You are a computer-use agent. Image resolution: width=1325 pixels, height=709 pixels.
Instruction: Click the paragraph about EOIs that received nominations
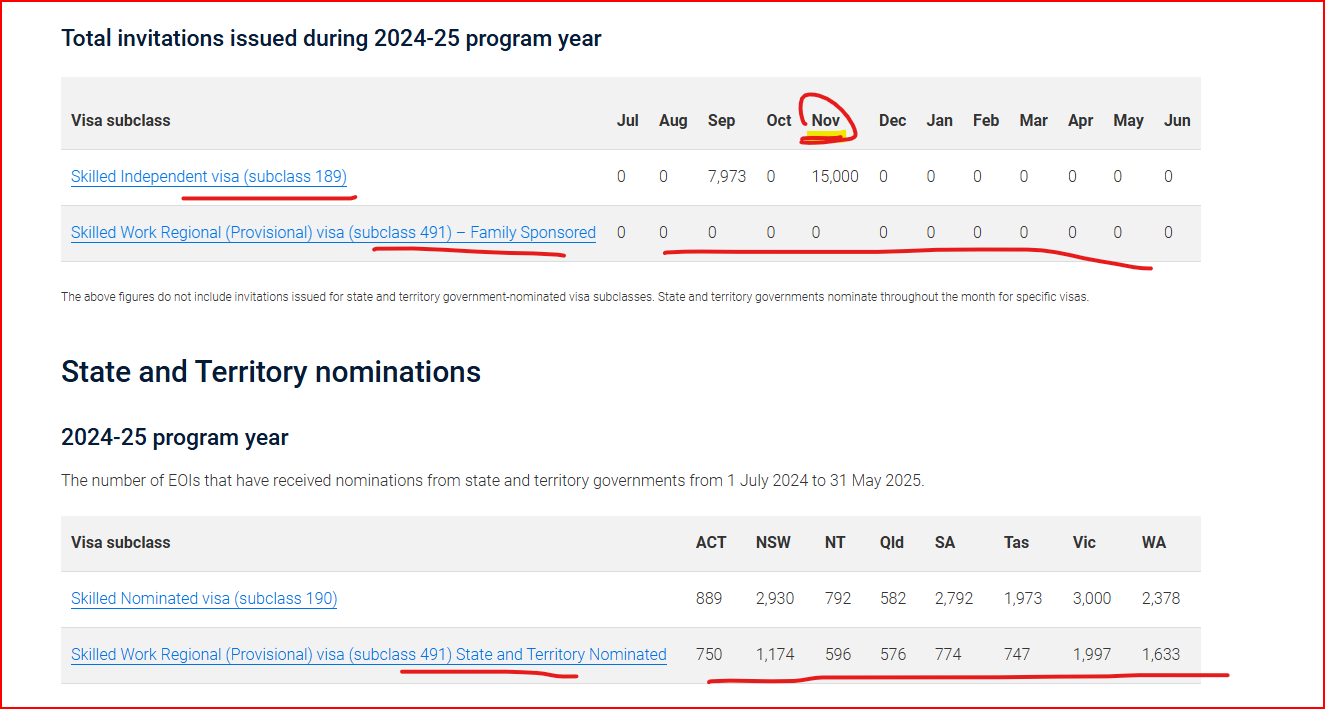click(493, 481)
